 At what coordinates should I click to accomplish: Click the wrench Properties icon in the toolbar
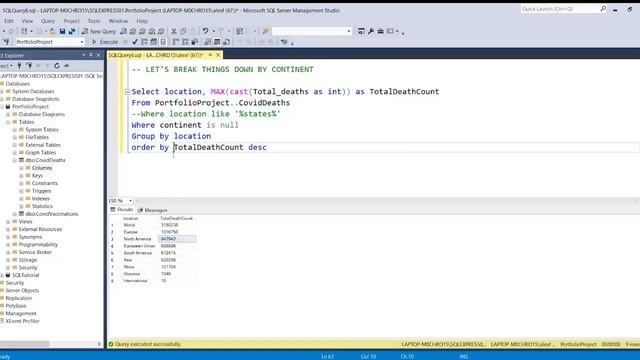pyautogui.click(x=371, y=31)
